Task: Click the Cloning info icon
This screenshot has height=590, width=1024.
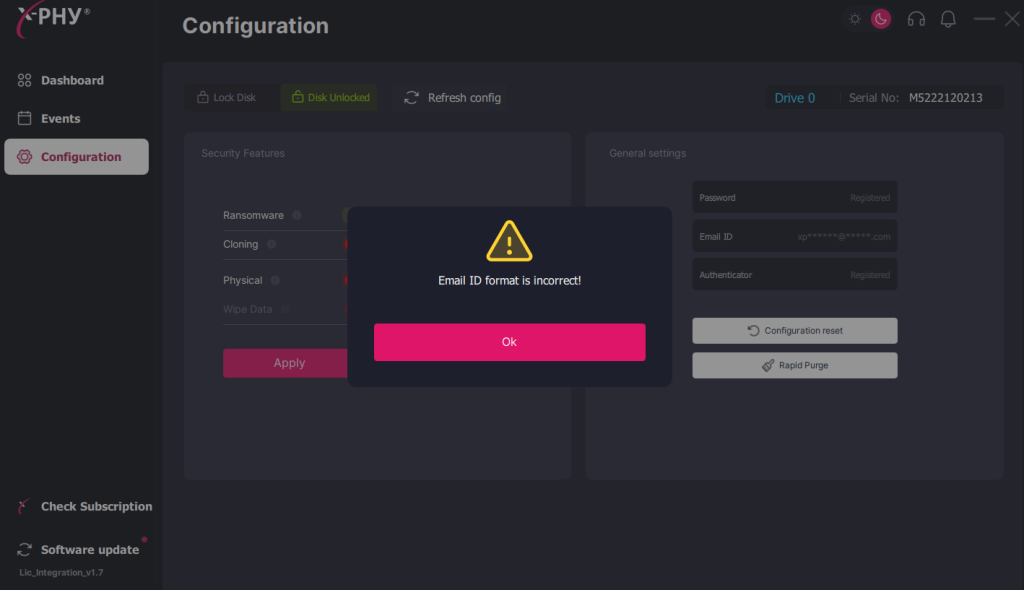Action: pyautogui.click(x=272, y=244)
